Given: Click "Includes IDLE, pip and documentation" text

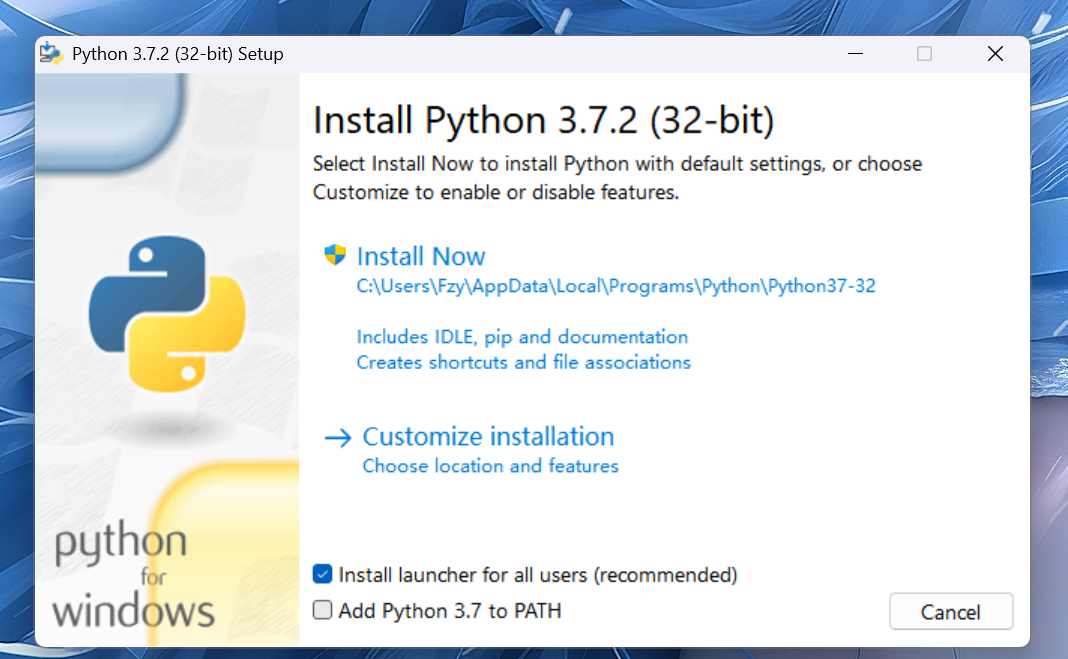Looking at the screenshot, I should pos(522,337).
